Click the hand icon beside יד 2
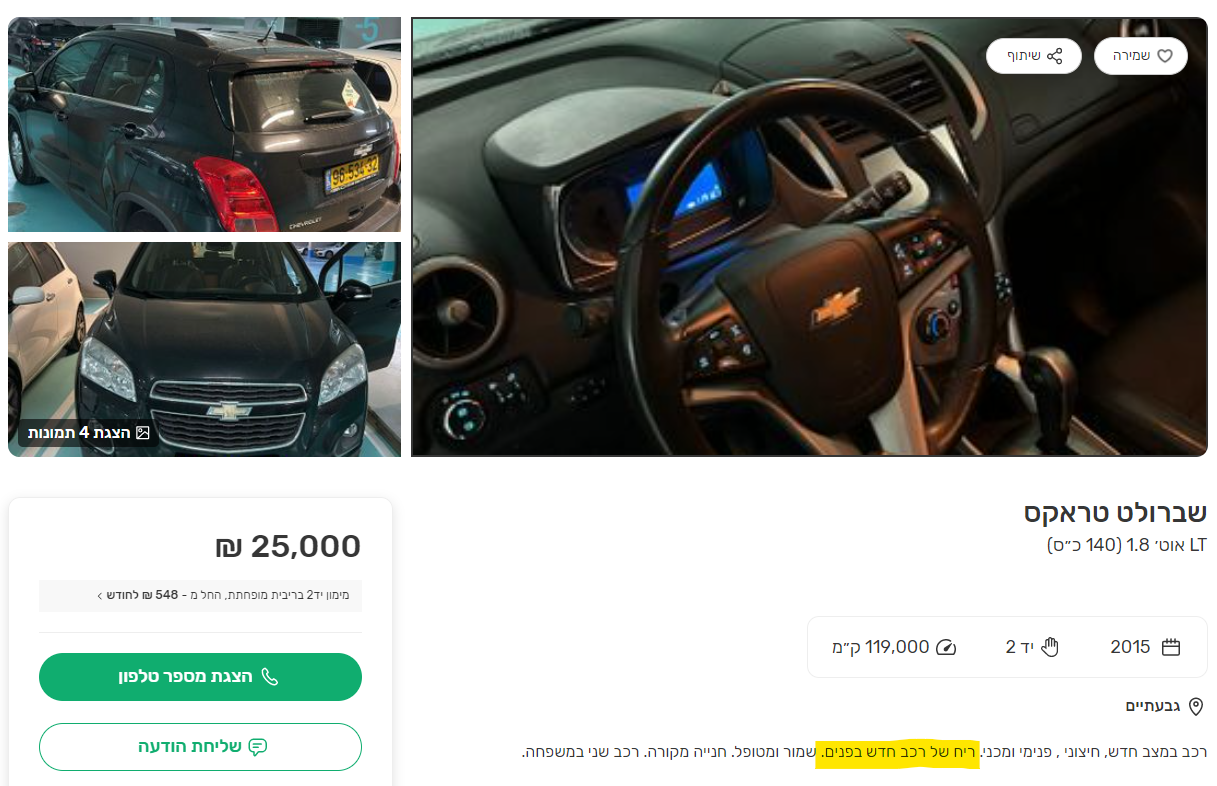Viewport: 1217px width, 786px height. [1049, 647]
